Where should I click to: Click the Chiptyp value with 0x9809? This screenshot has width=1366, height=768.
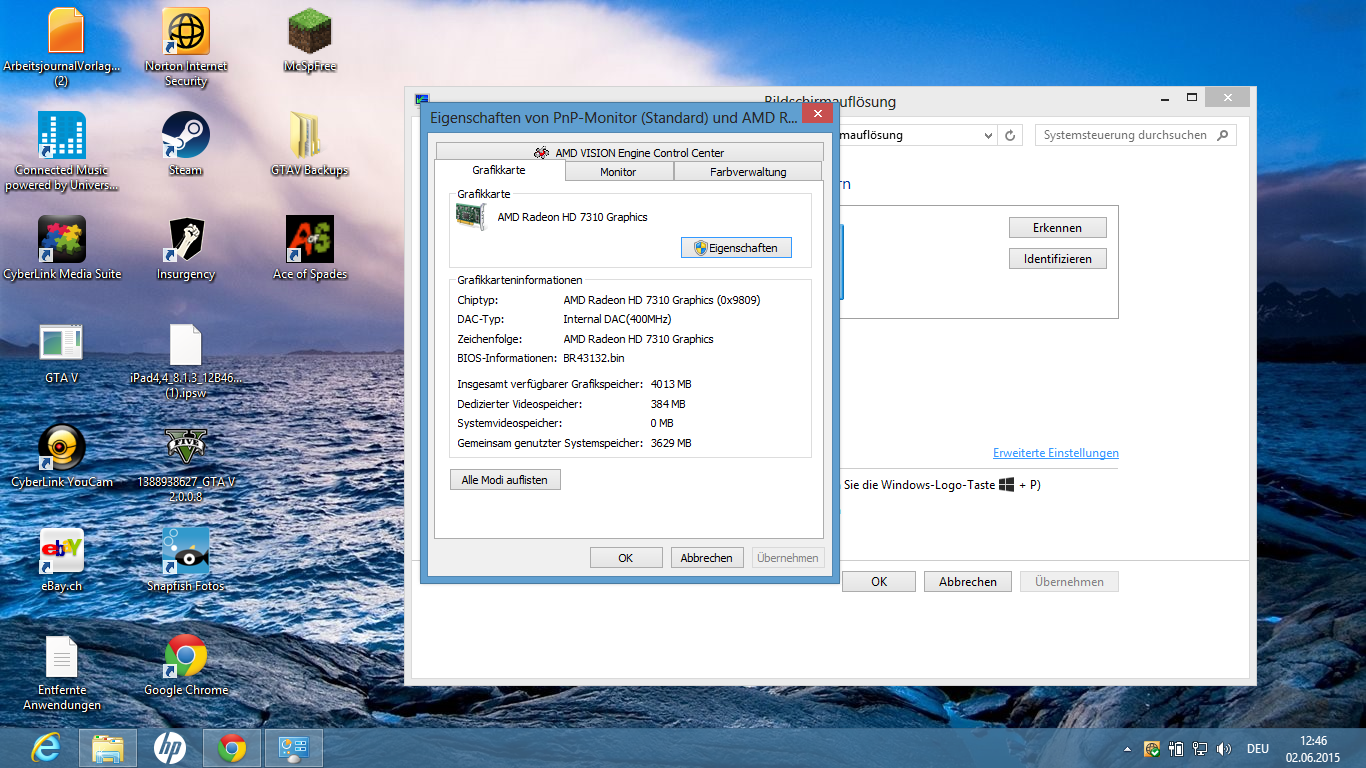pyautogui.click(x=662, y=300)
